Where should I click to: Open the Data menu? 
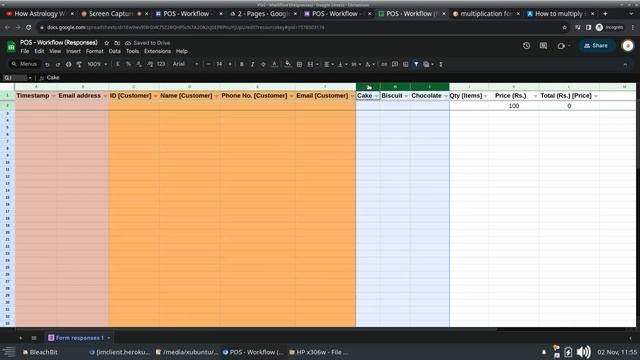[115, 51]
